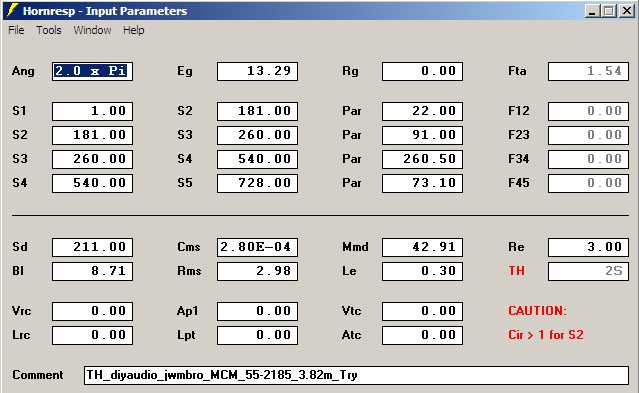Screen dimensions: 639x393
Task: Click the Bl field with 8.71
Action: (93, 271)
